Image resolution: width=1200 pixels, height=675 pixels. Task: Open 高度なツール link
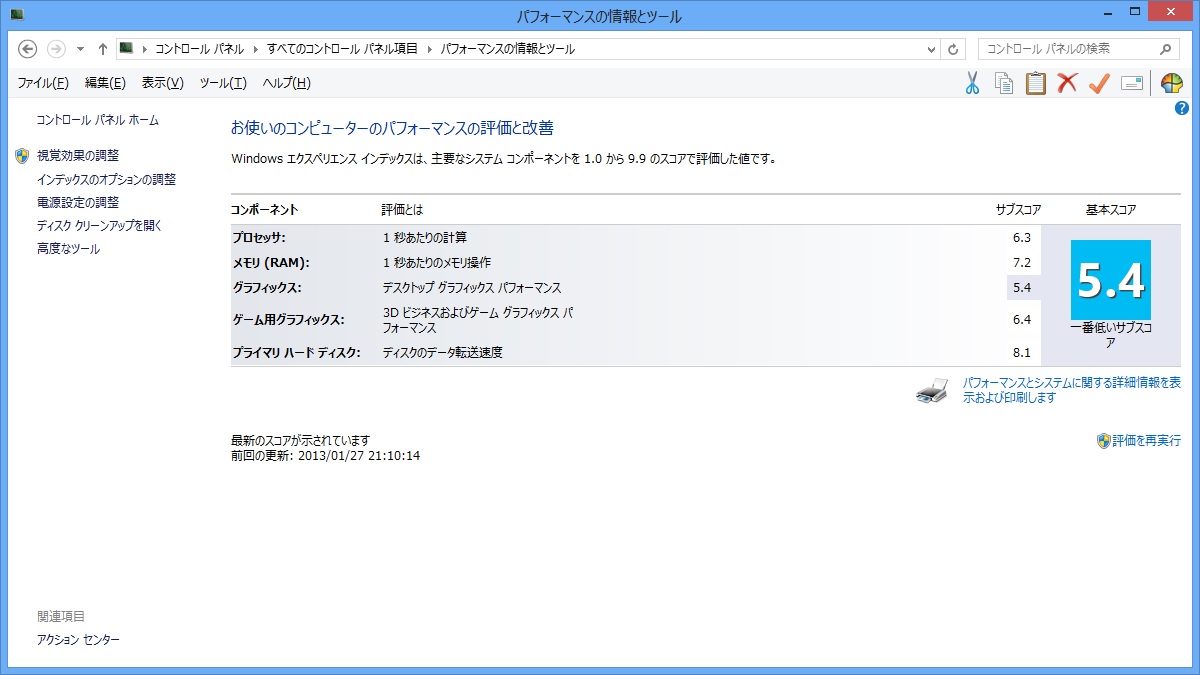tap(68, 249)
